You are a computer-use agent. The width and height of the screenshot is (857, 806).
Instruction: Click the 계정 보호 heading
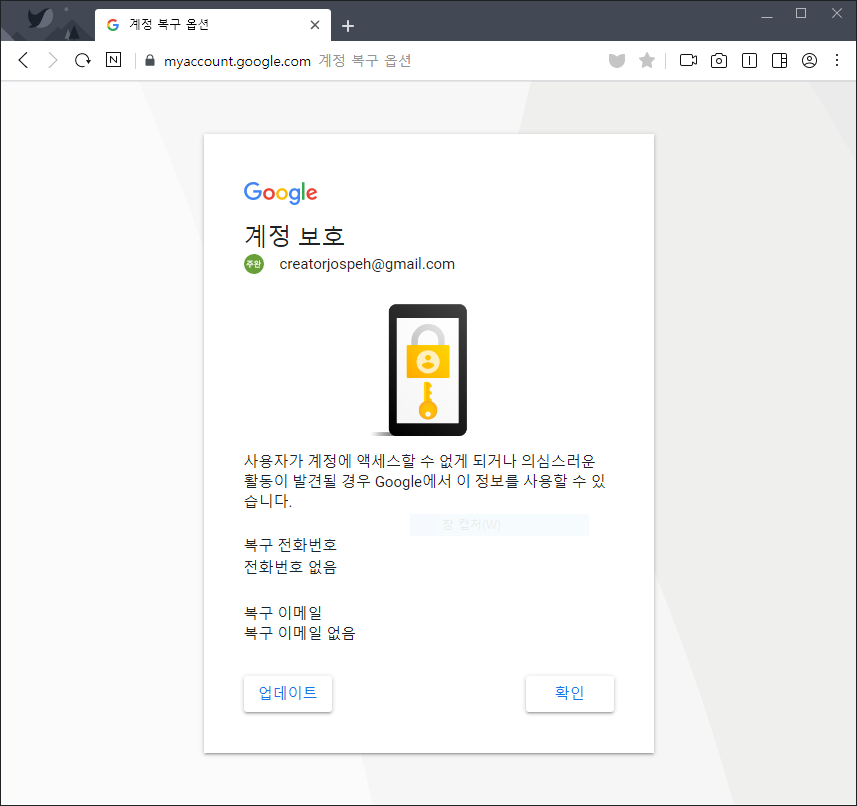(294, 236)
